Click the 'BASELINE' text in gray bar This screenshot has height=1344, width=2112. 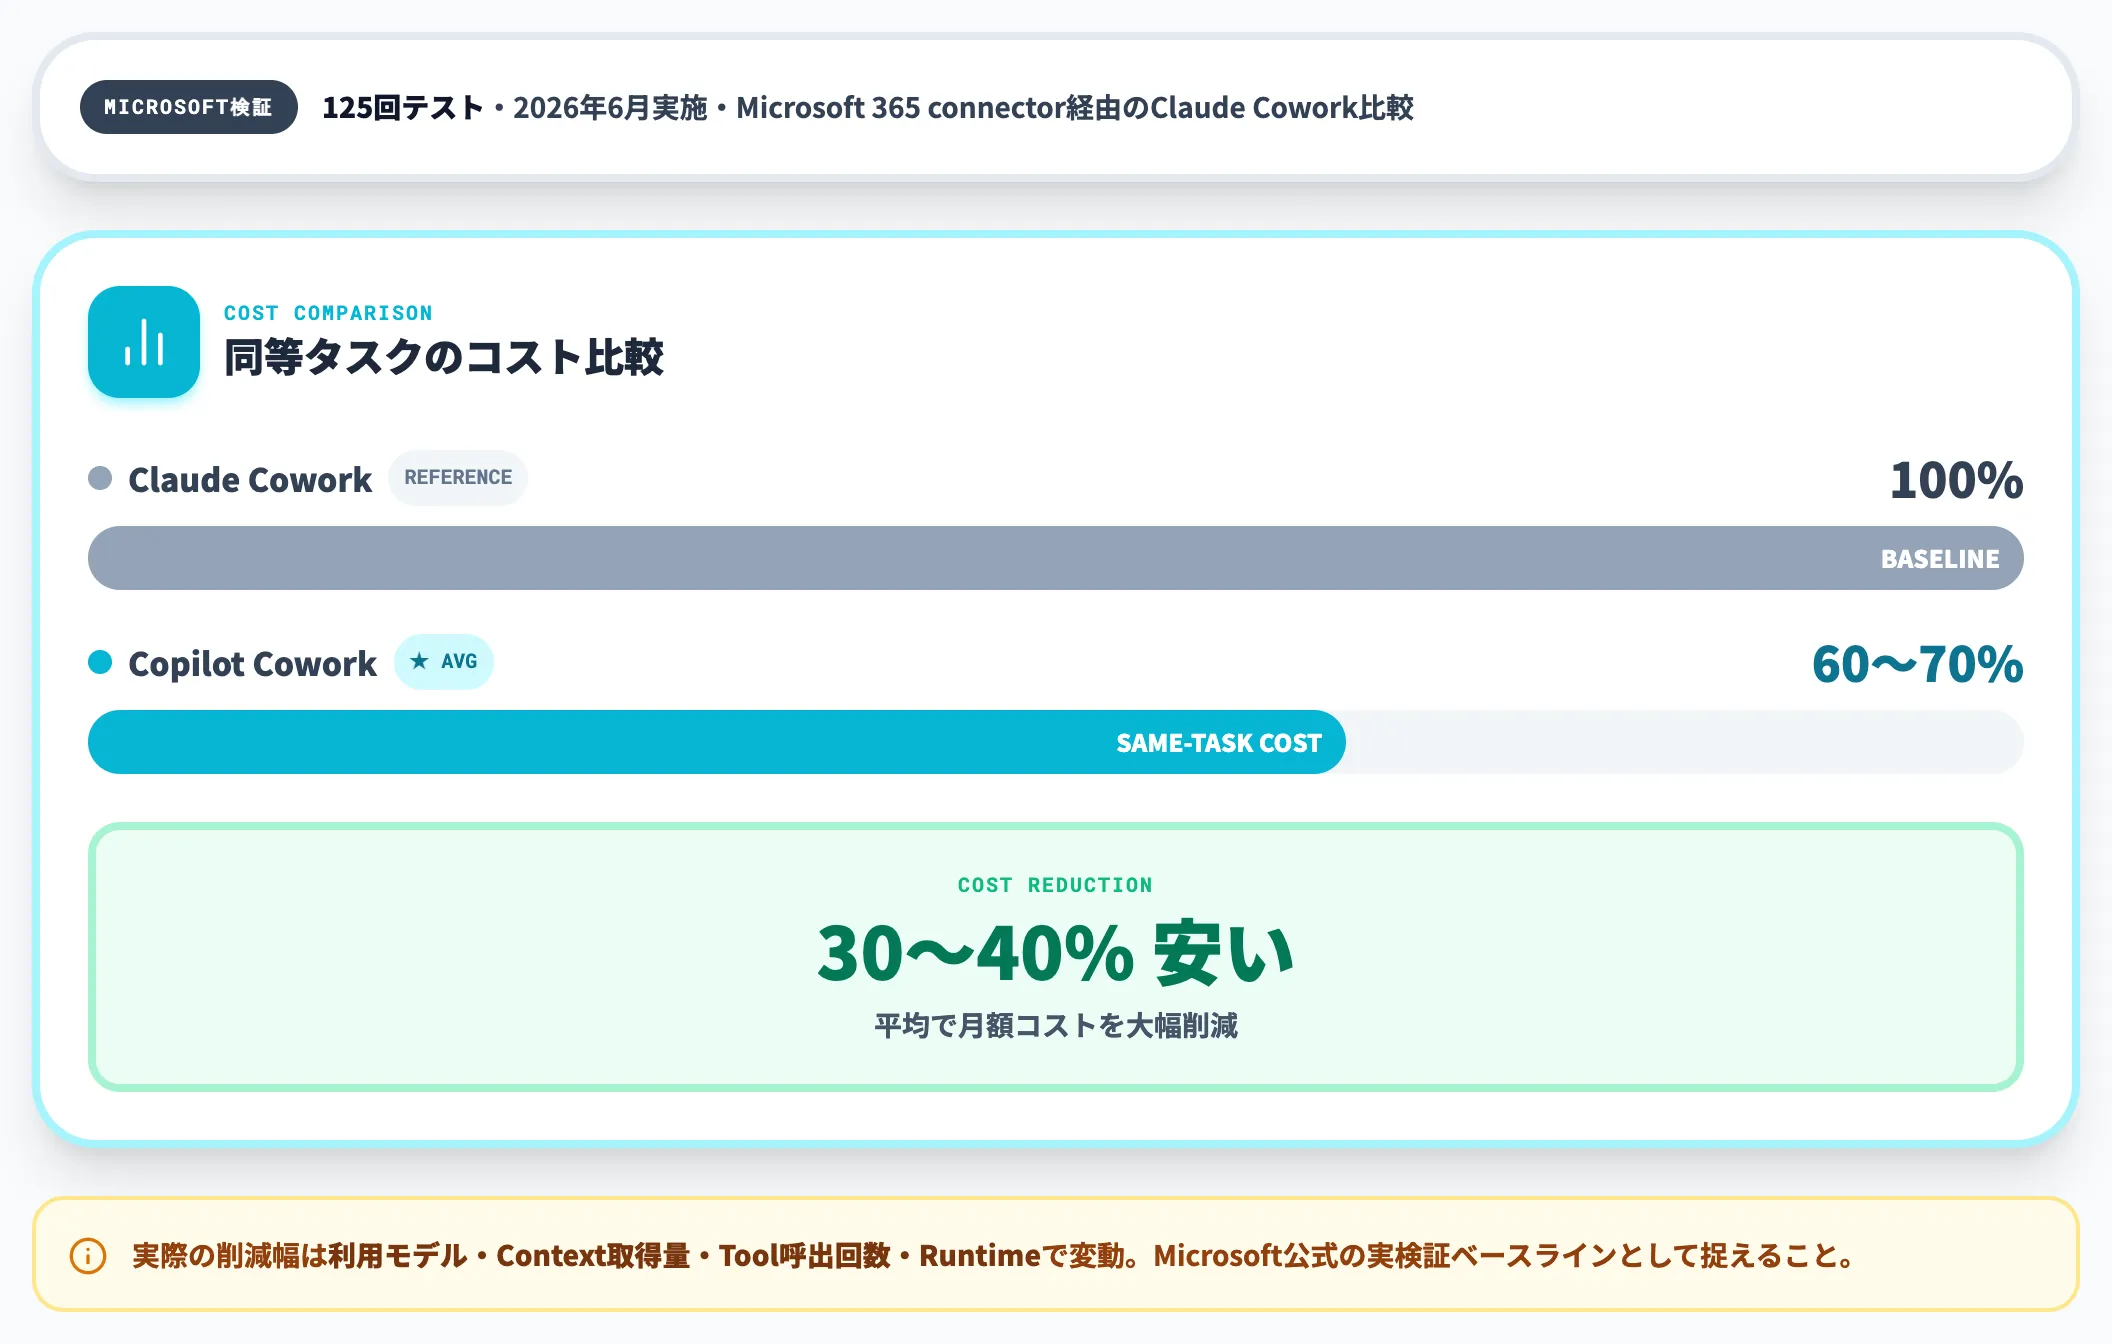tap(1940, 559)
